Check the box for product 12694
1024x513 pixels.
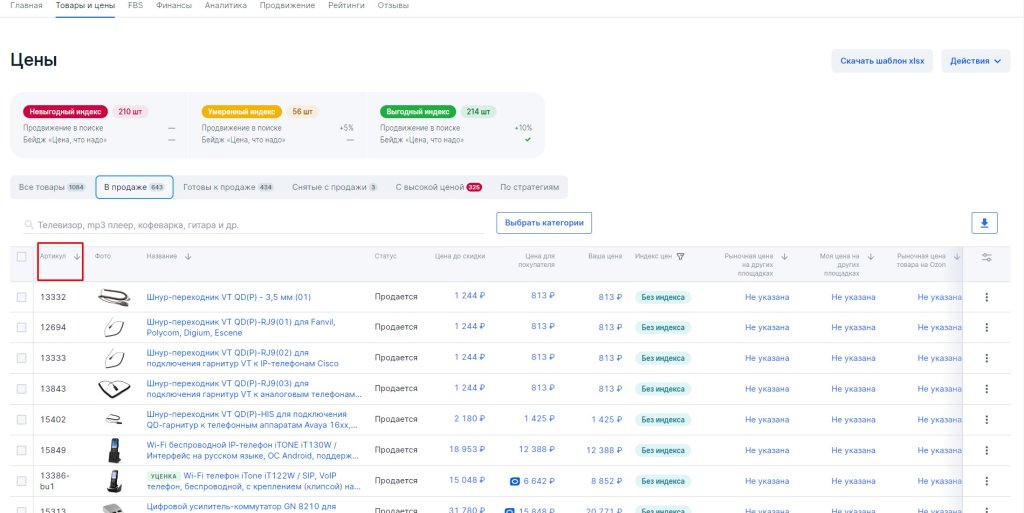[22, 327]
